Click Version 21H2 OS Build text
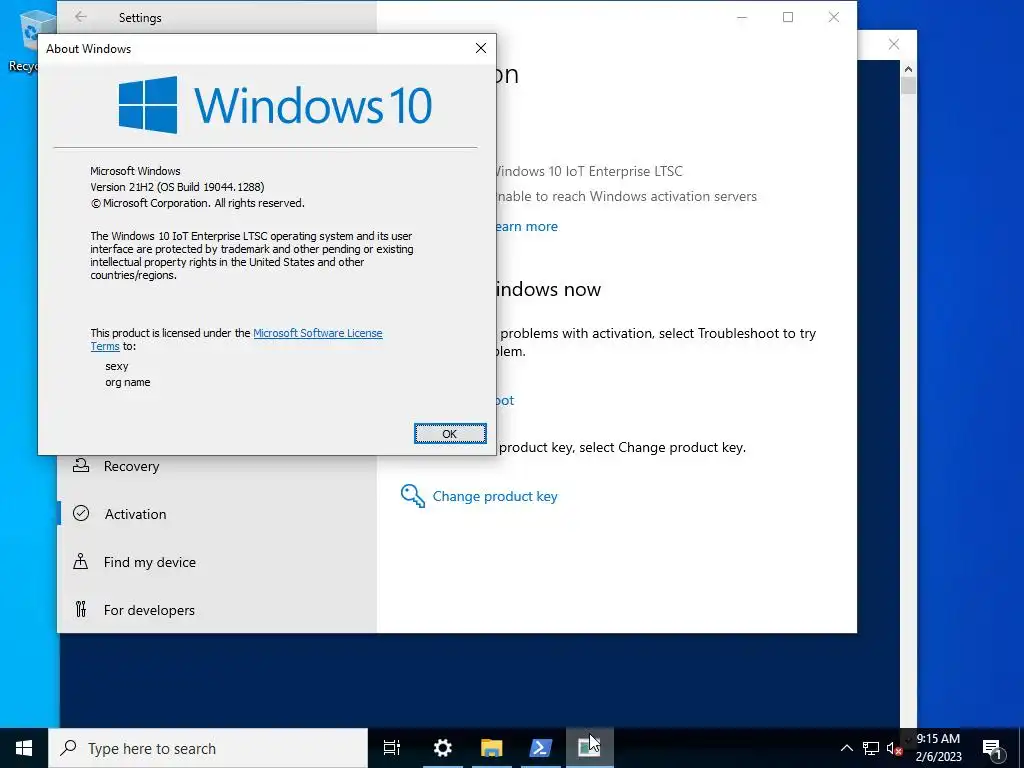 tap(177, 187)
